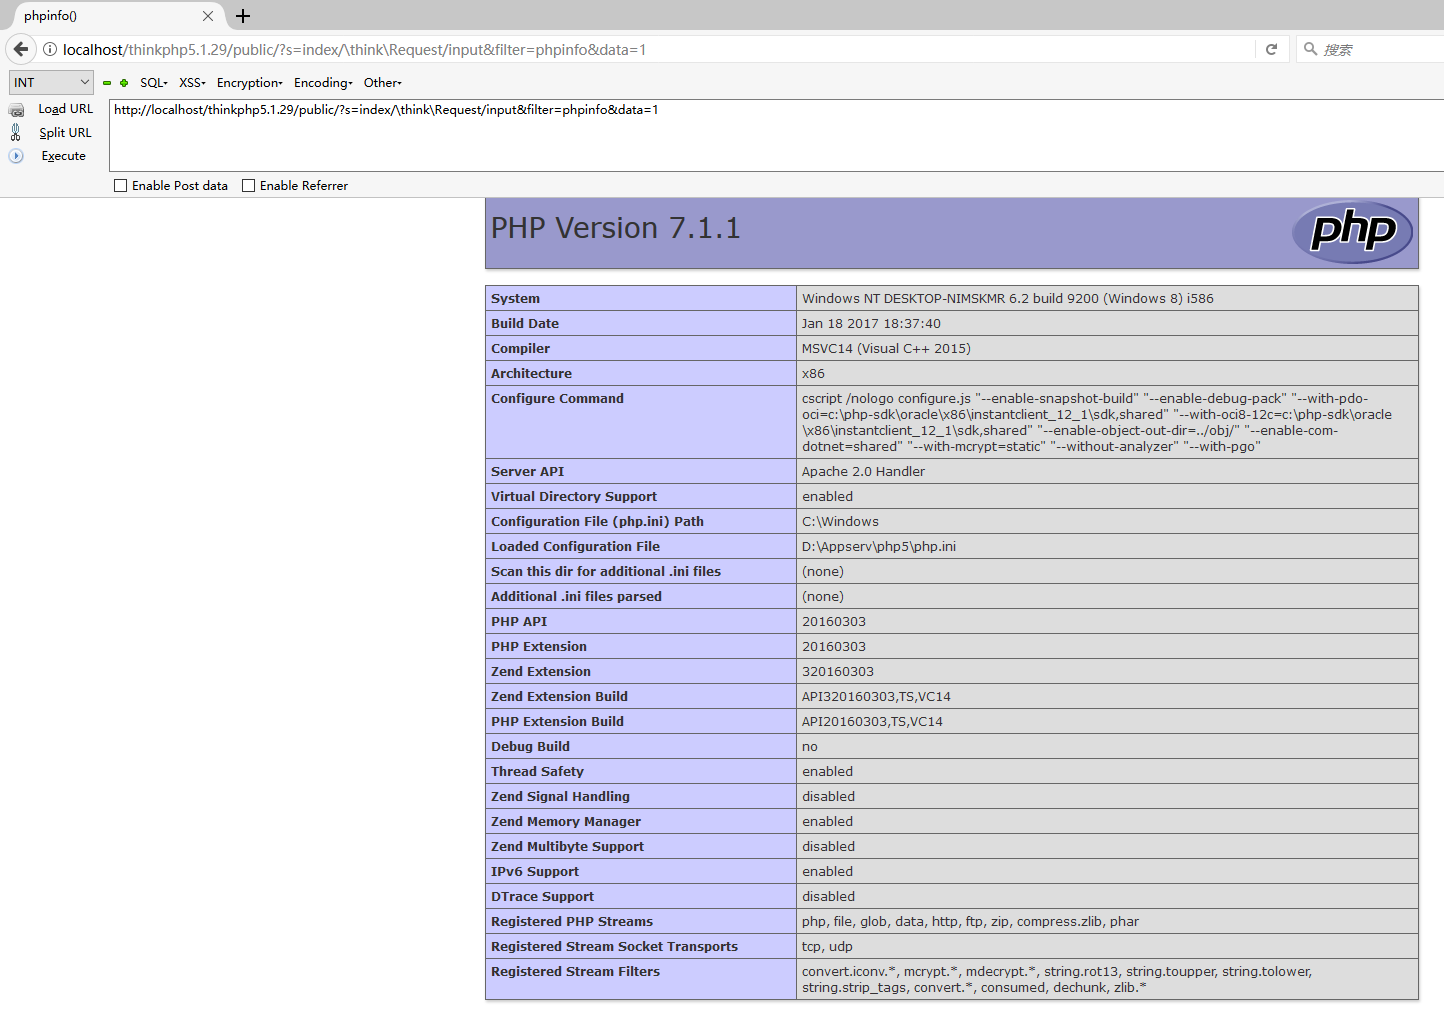Expand the SQL menu
Image resolution: width=1444 pixels, height=1015 pixels.
coord(154,83)
